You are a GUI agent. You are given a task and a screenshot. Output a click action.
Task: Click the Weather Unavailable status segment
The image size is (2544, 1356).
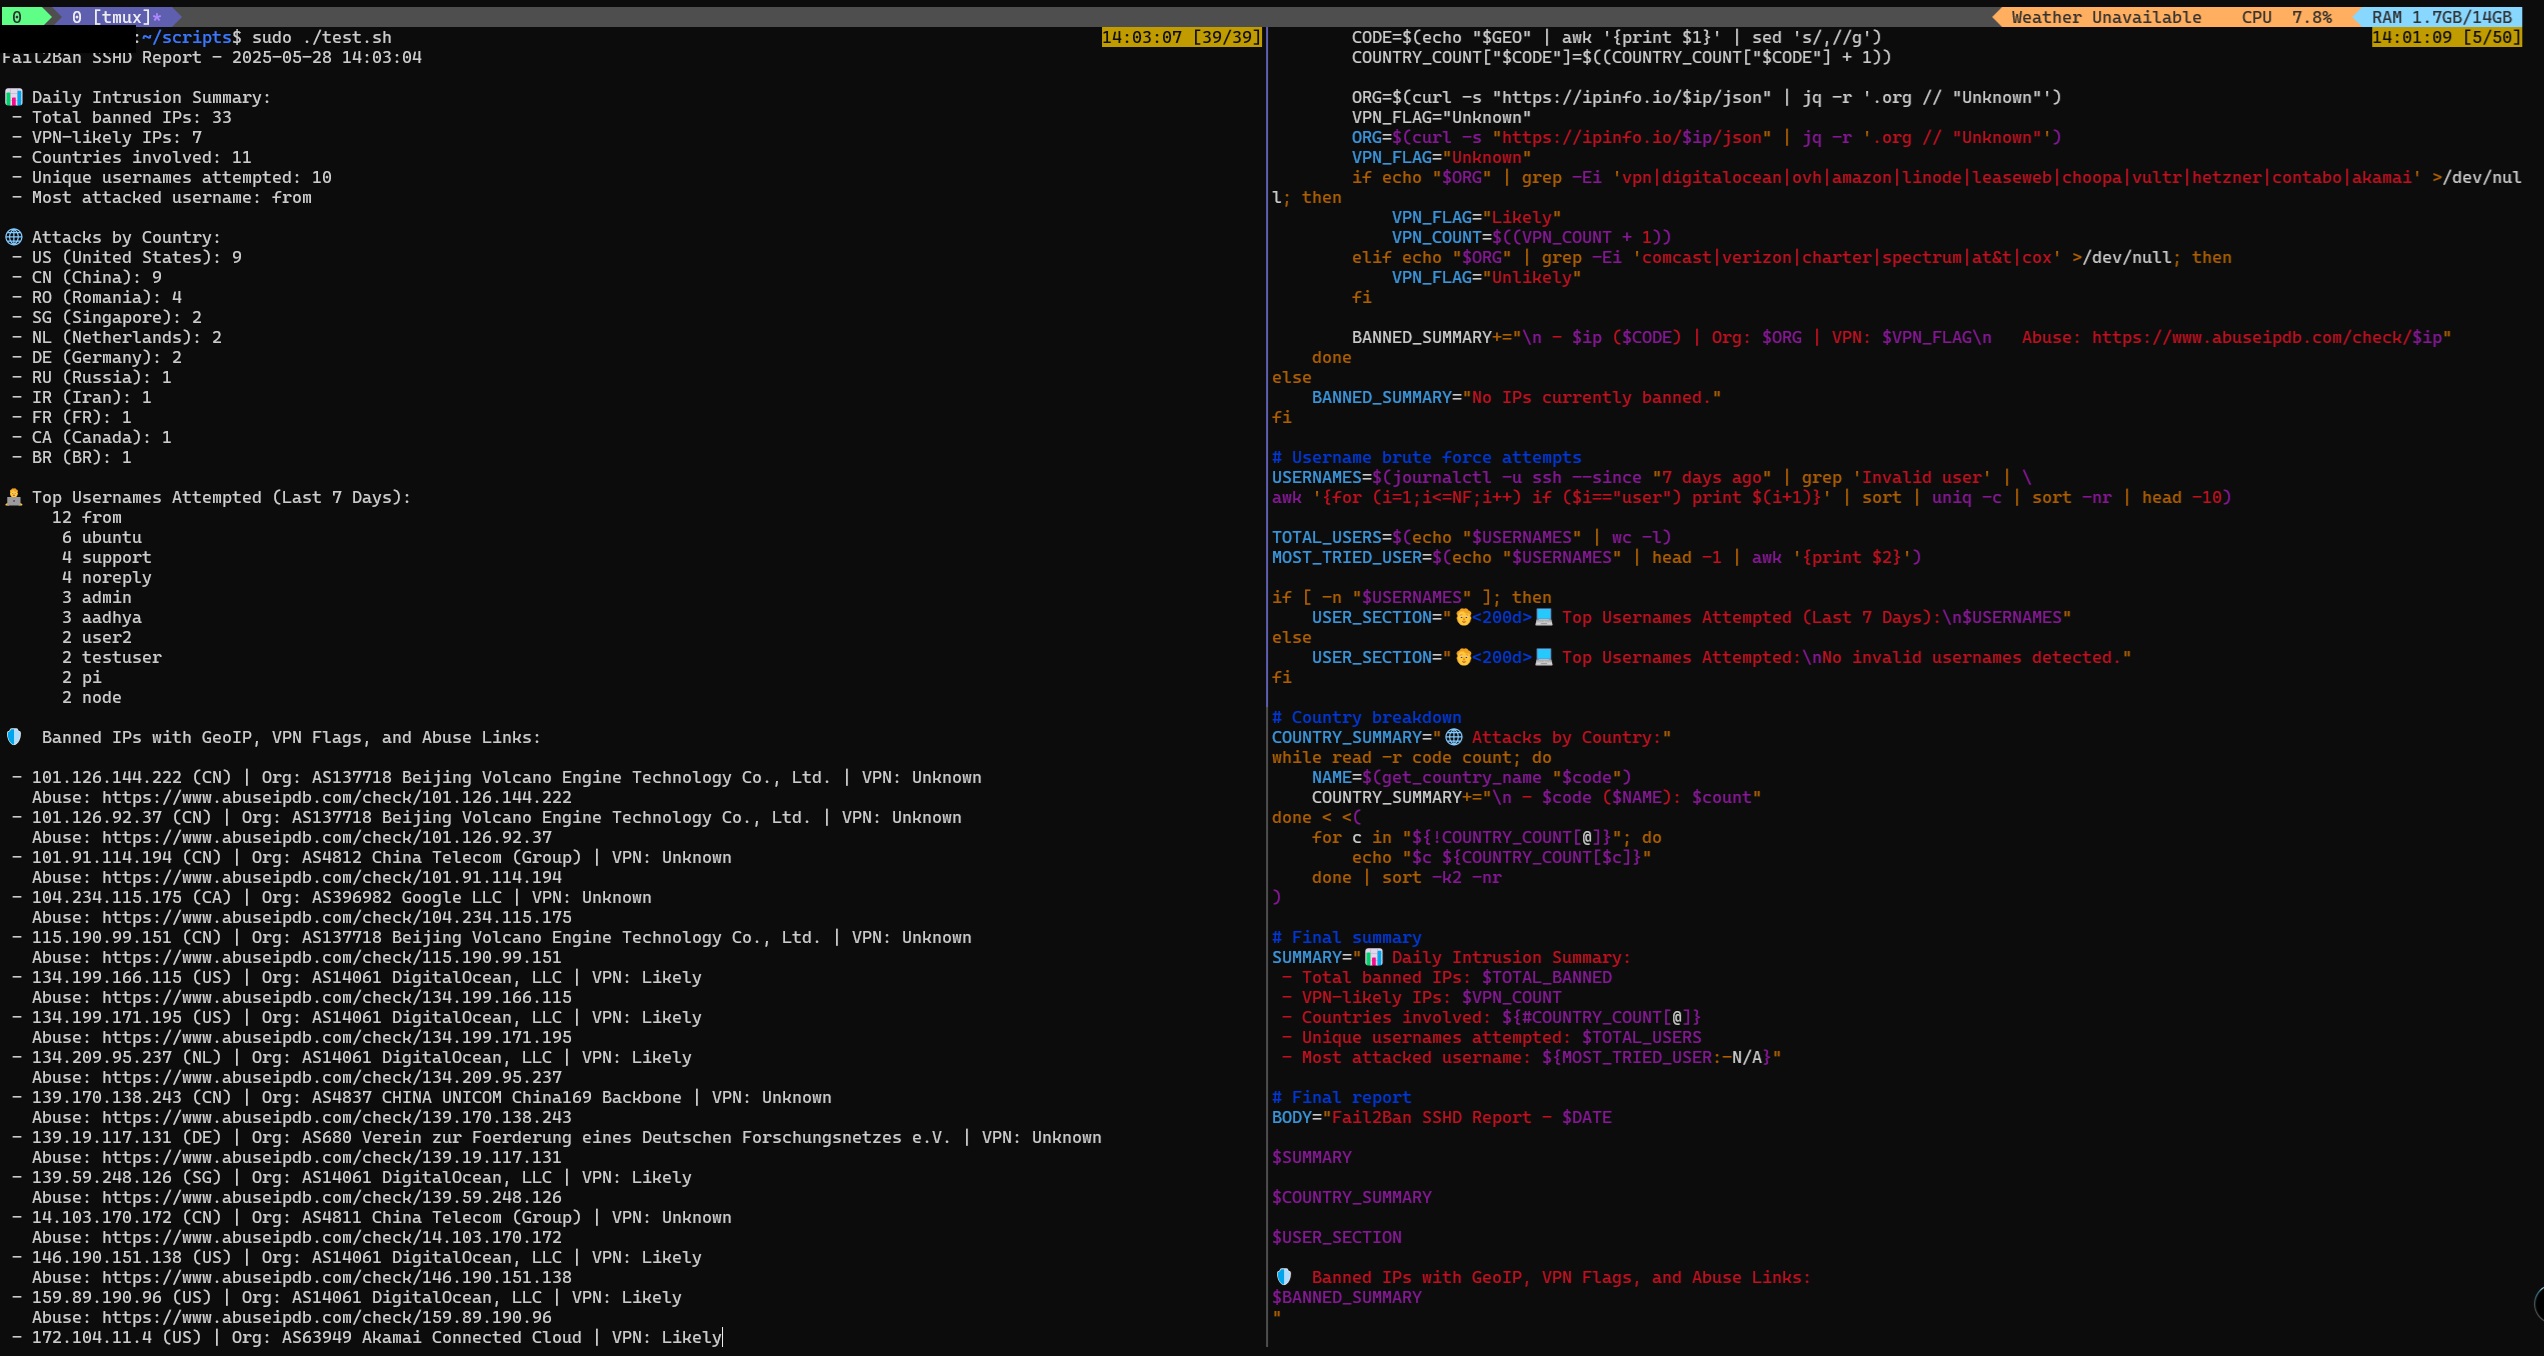tap(2106, 17)
